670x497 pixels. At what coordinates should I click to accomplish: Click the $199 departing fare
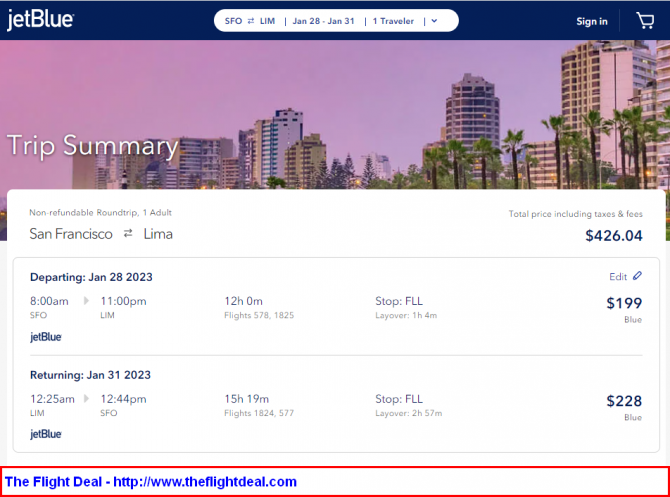pyautogui.click(x=624, y=303)
